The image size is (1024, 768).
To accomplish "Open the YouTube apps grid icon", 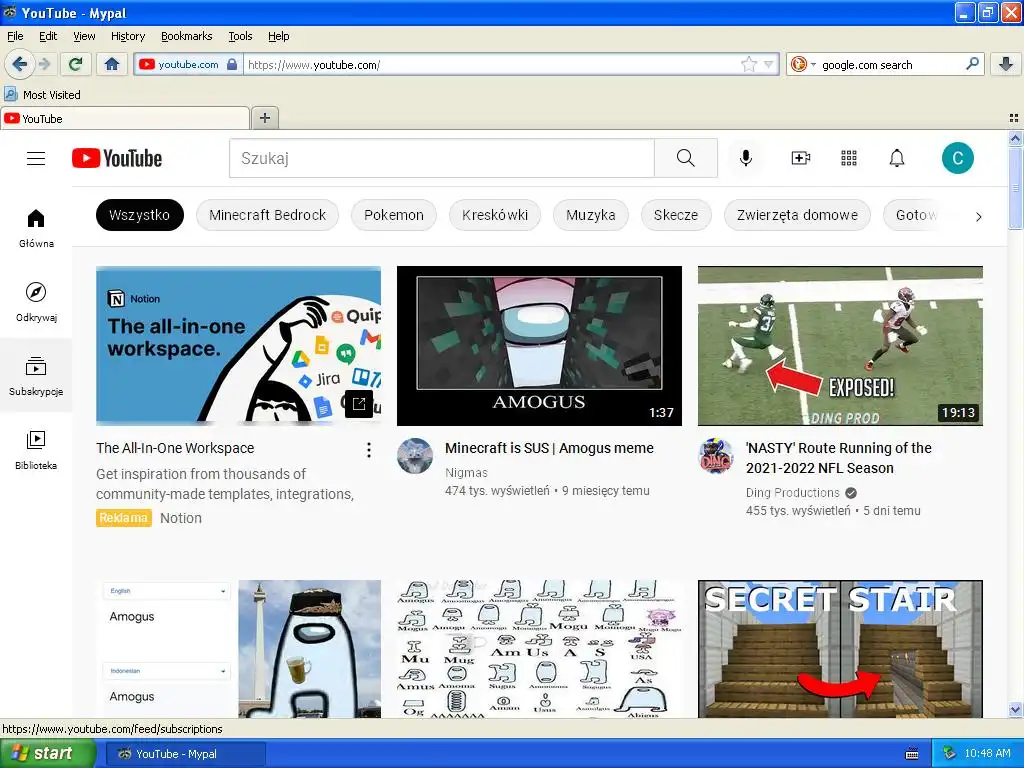I will coord(848,158).
